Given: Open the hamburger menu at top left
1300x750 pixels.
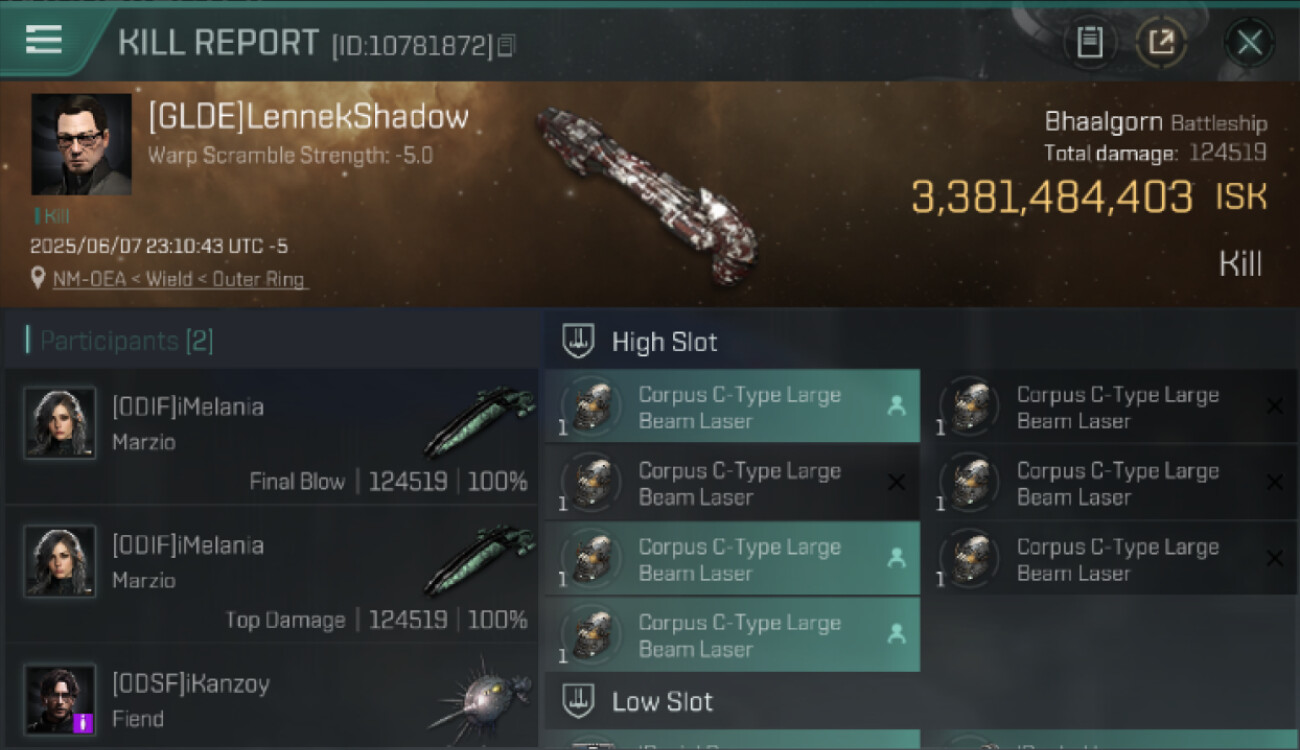Looking at the screenshot, I should (44, 39).
